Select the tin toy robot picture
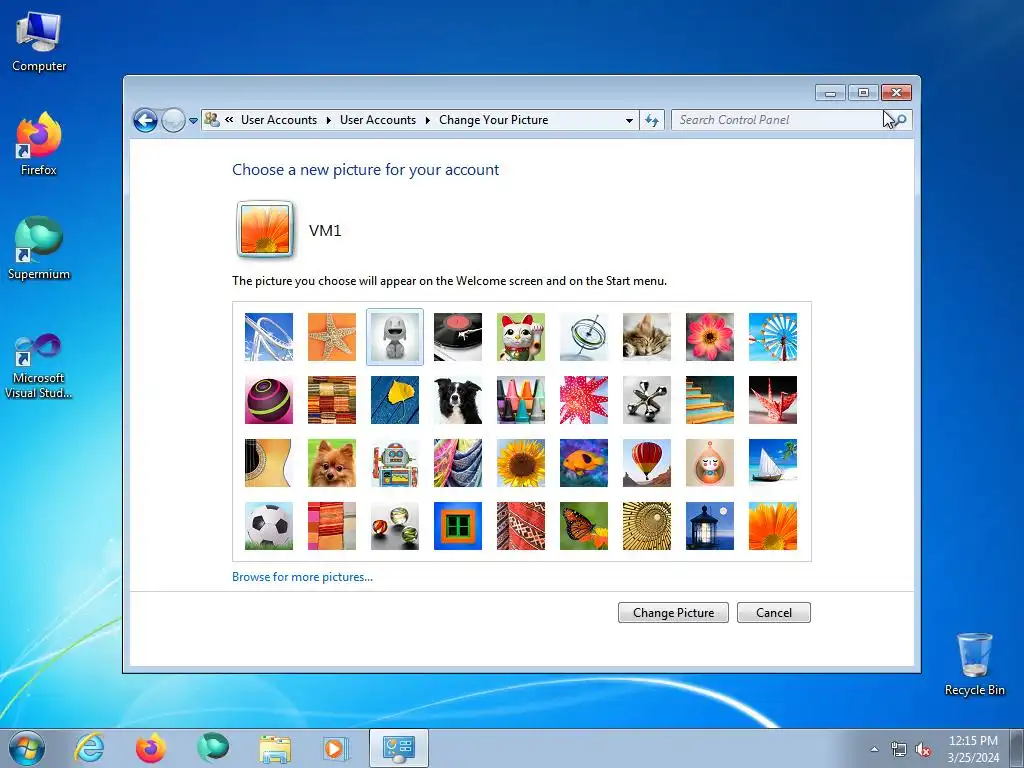Screen dimensions: 1024x768 pyautogui.click(x=394, y=463)
